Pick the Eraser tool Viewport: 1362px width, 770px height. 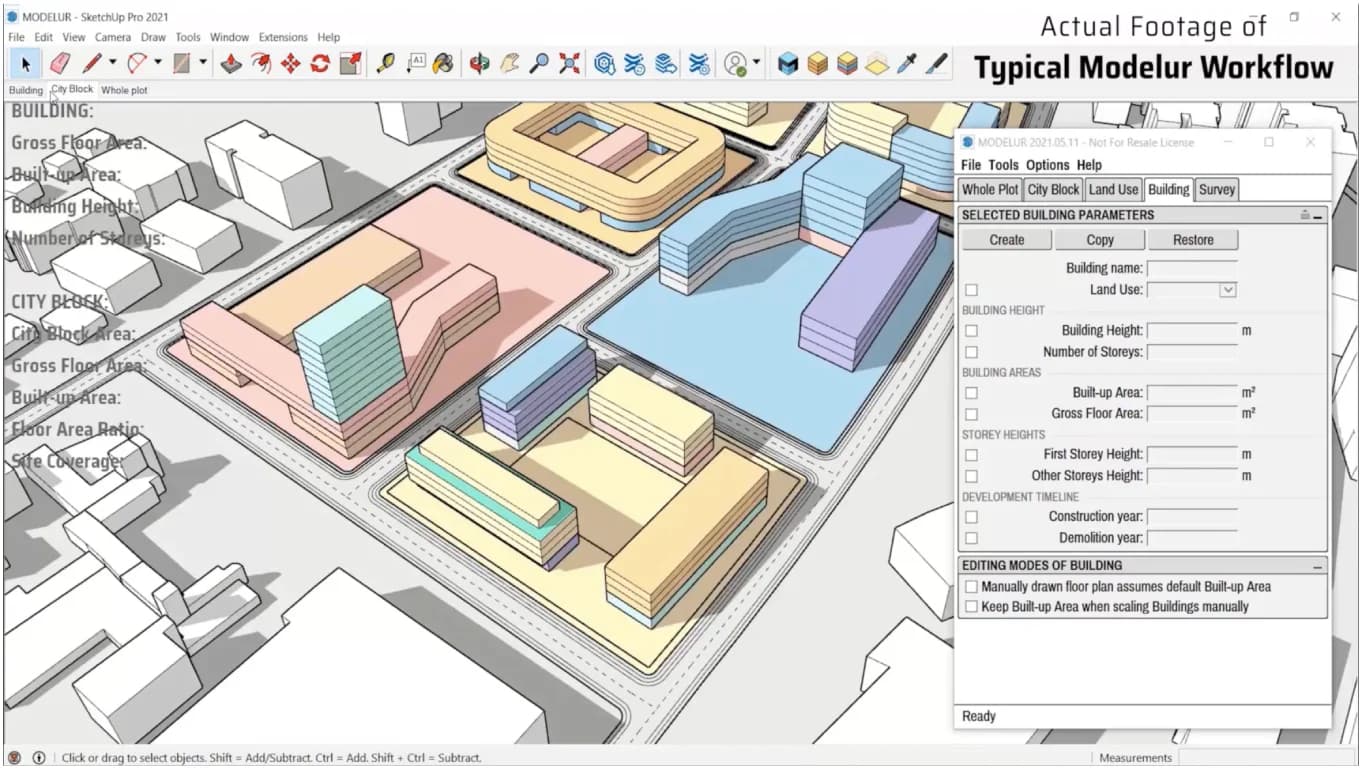click(x=59, y=64)
